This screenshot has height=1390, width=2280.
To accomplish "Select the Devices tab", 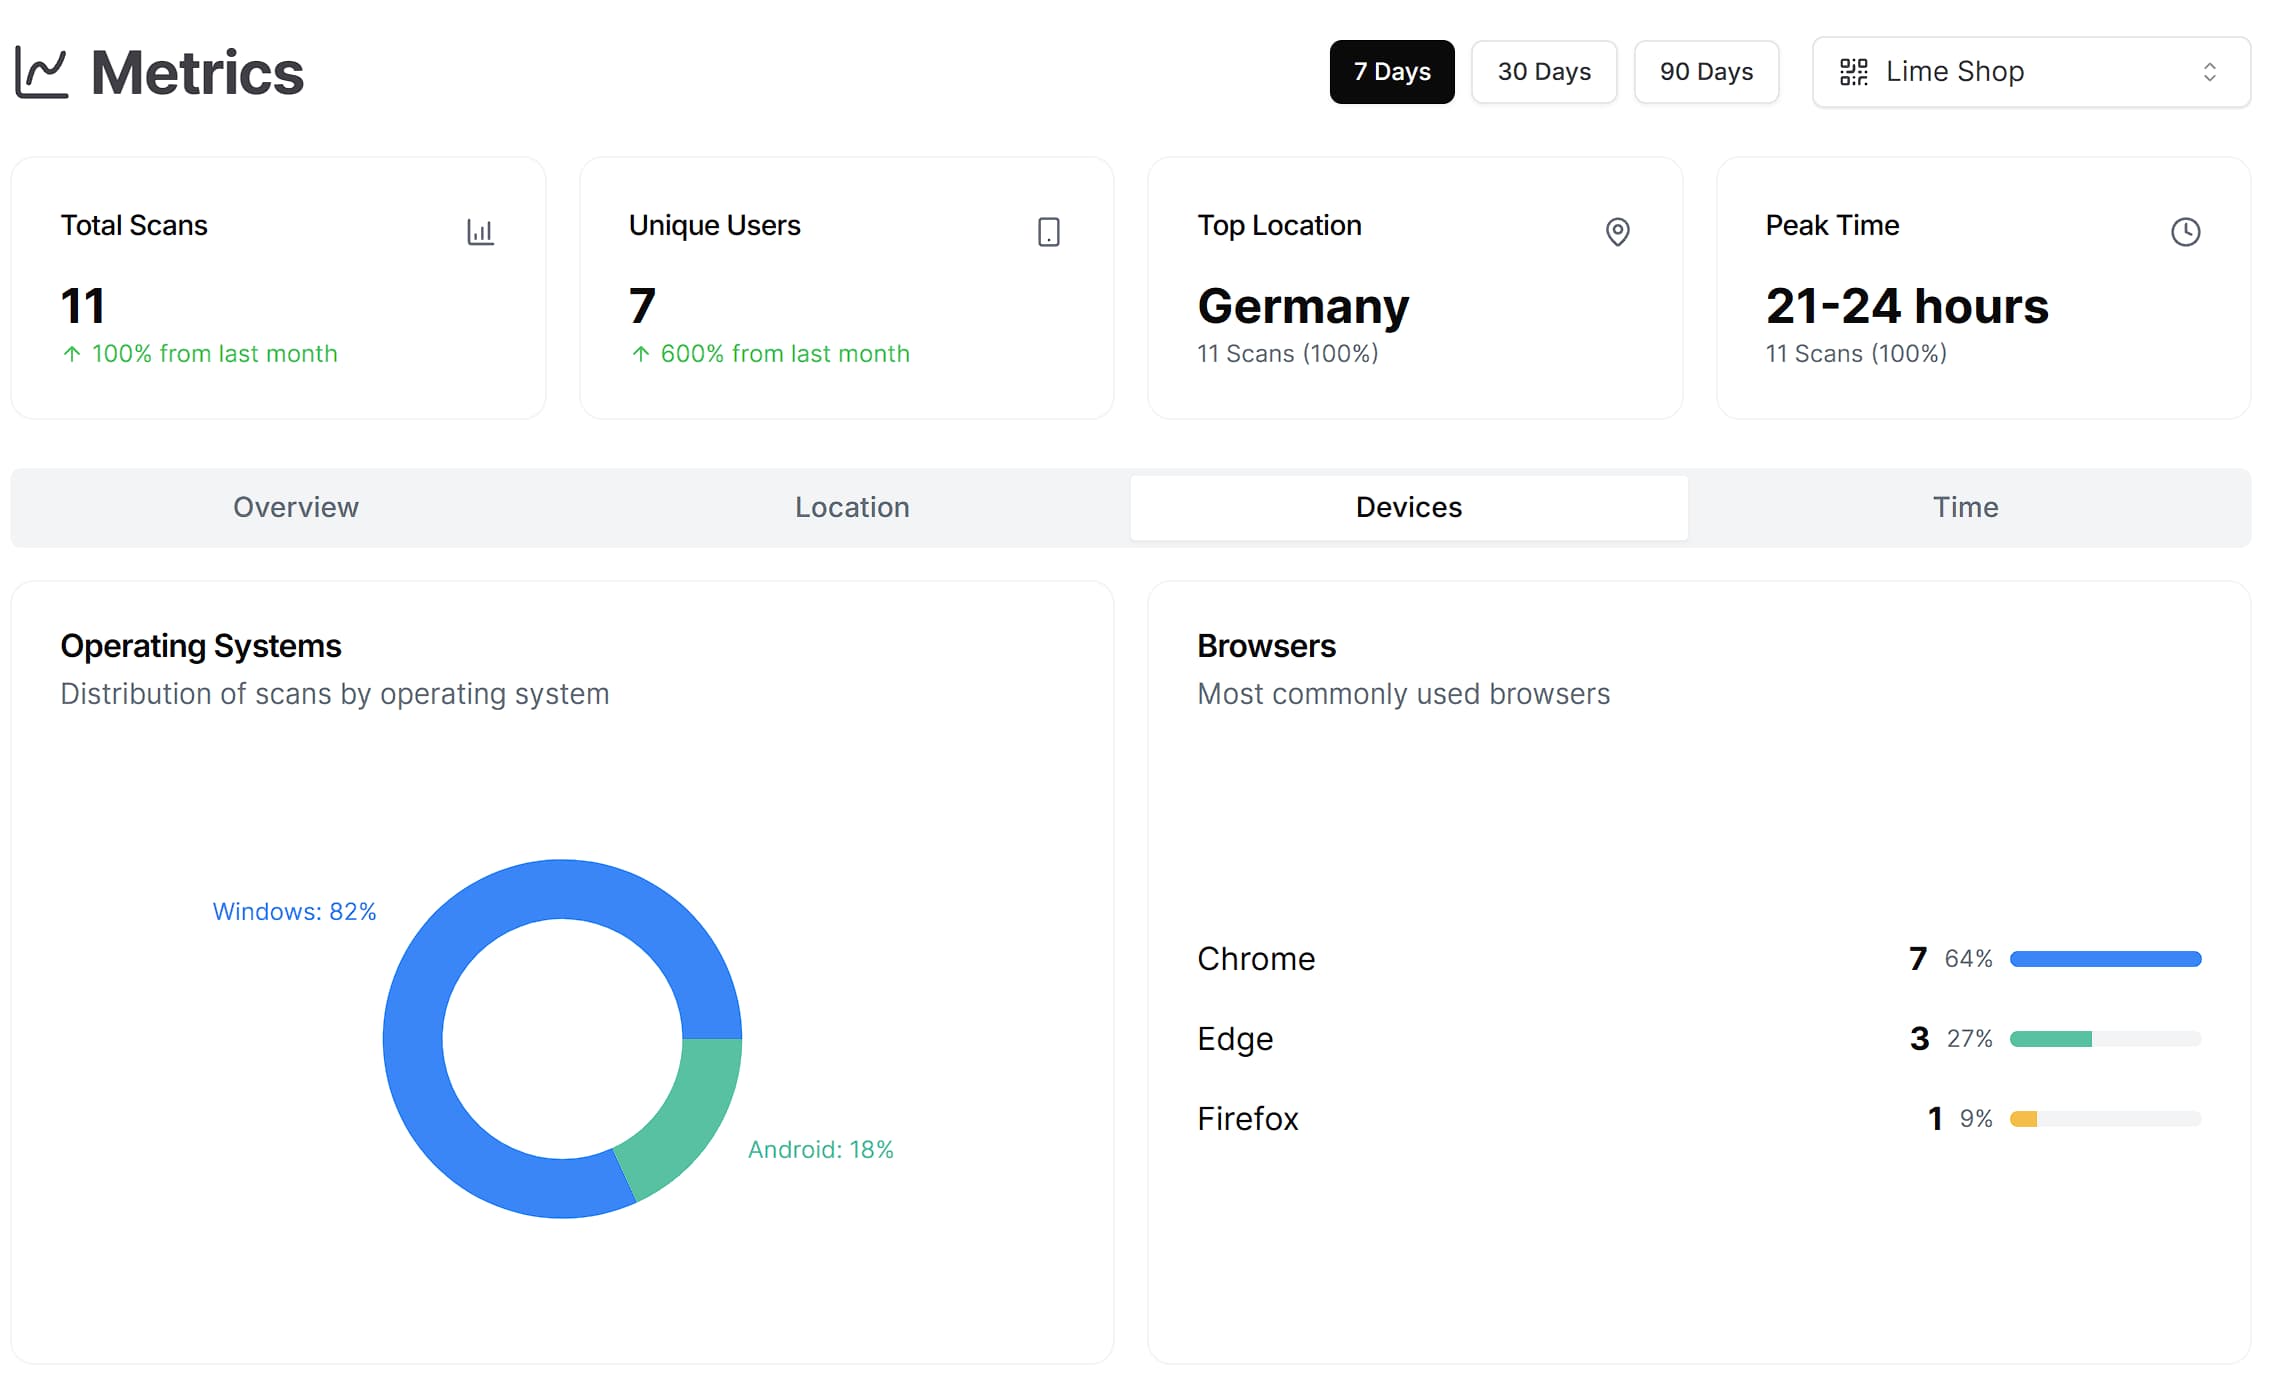I will 1408,507.
